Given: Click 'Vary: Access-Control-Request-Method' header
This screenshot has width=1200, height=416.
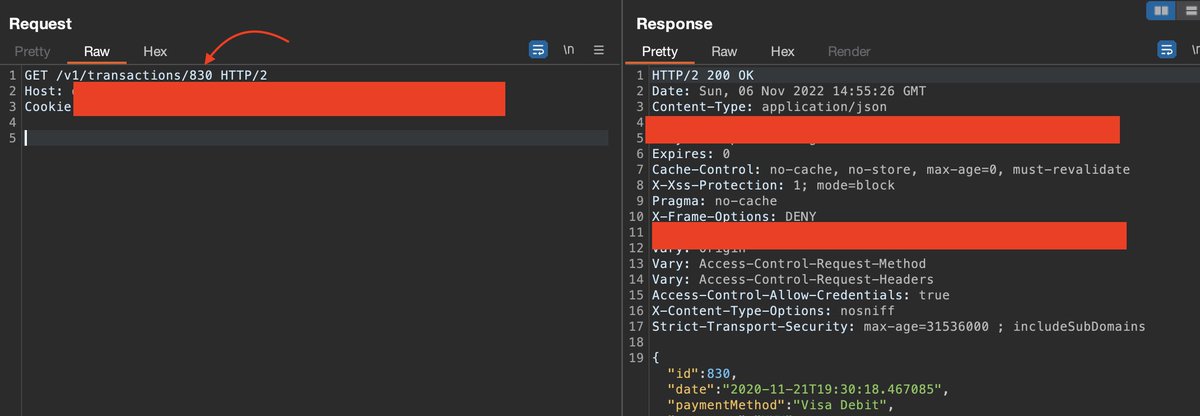Looking at the screenshot, I should coord(789,263).
